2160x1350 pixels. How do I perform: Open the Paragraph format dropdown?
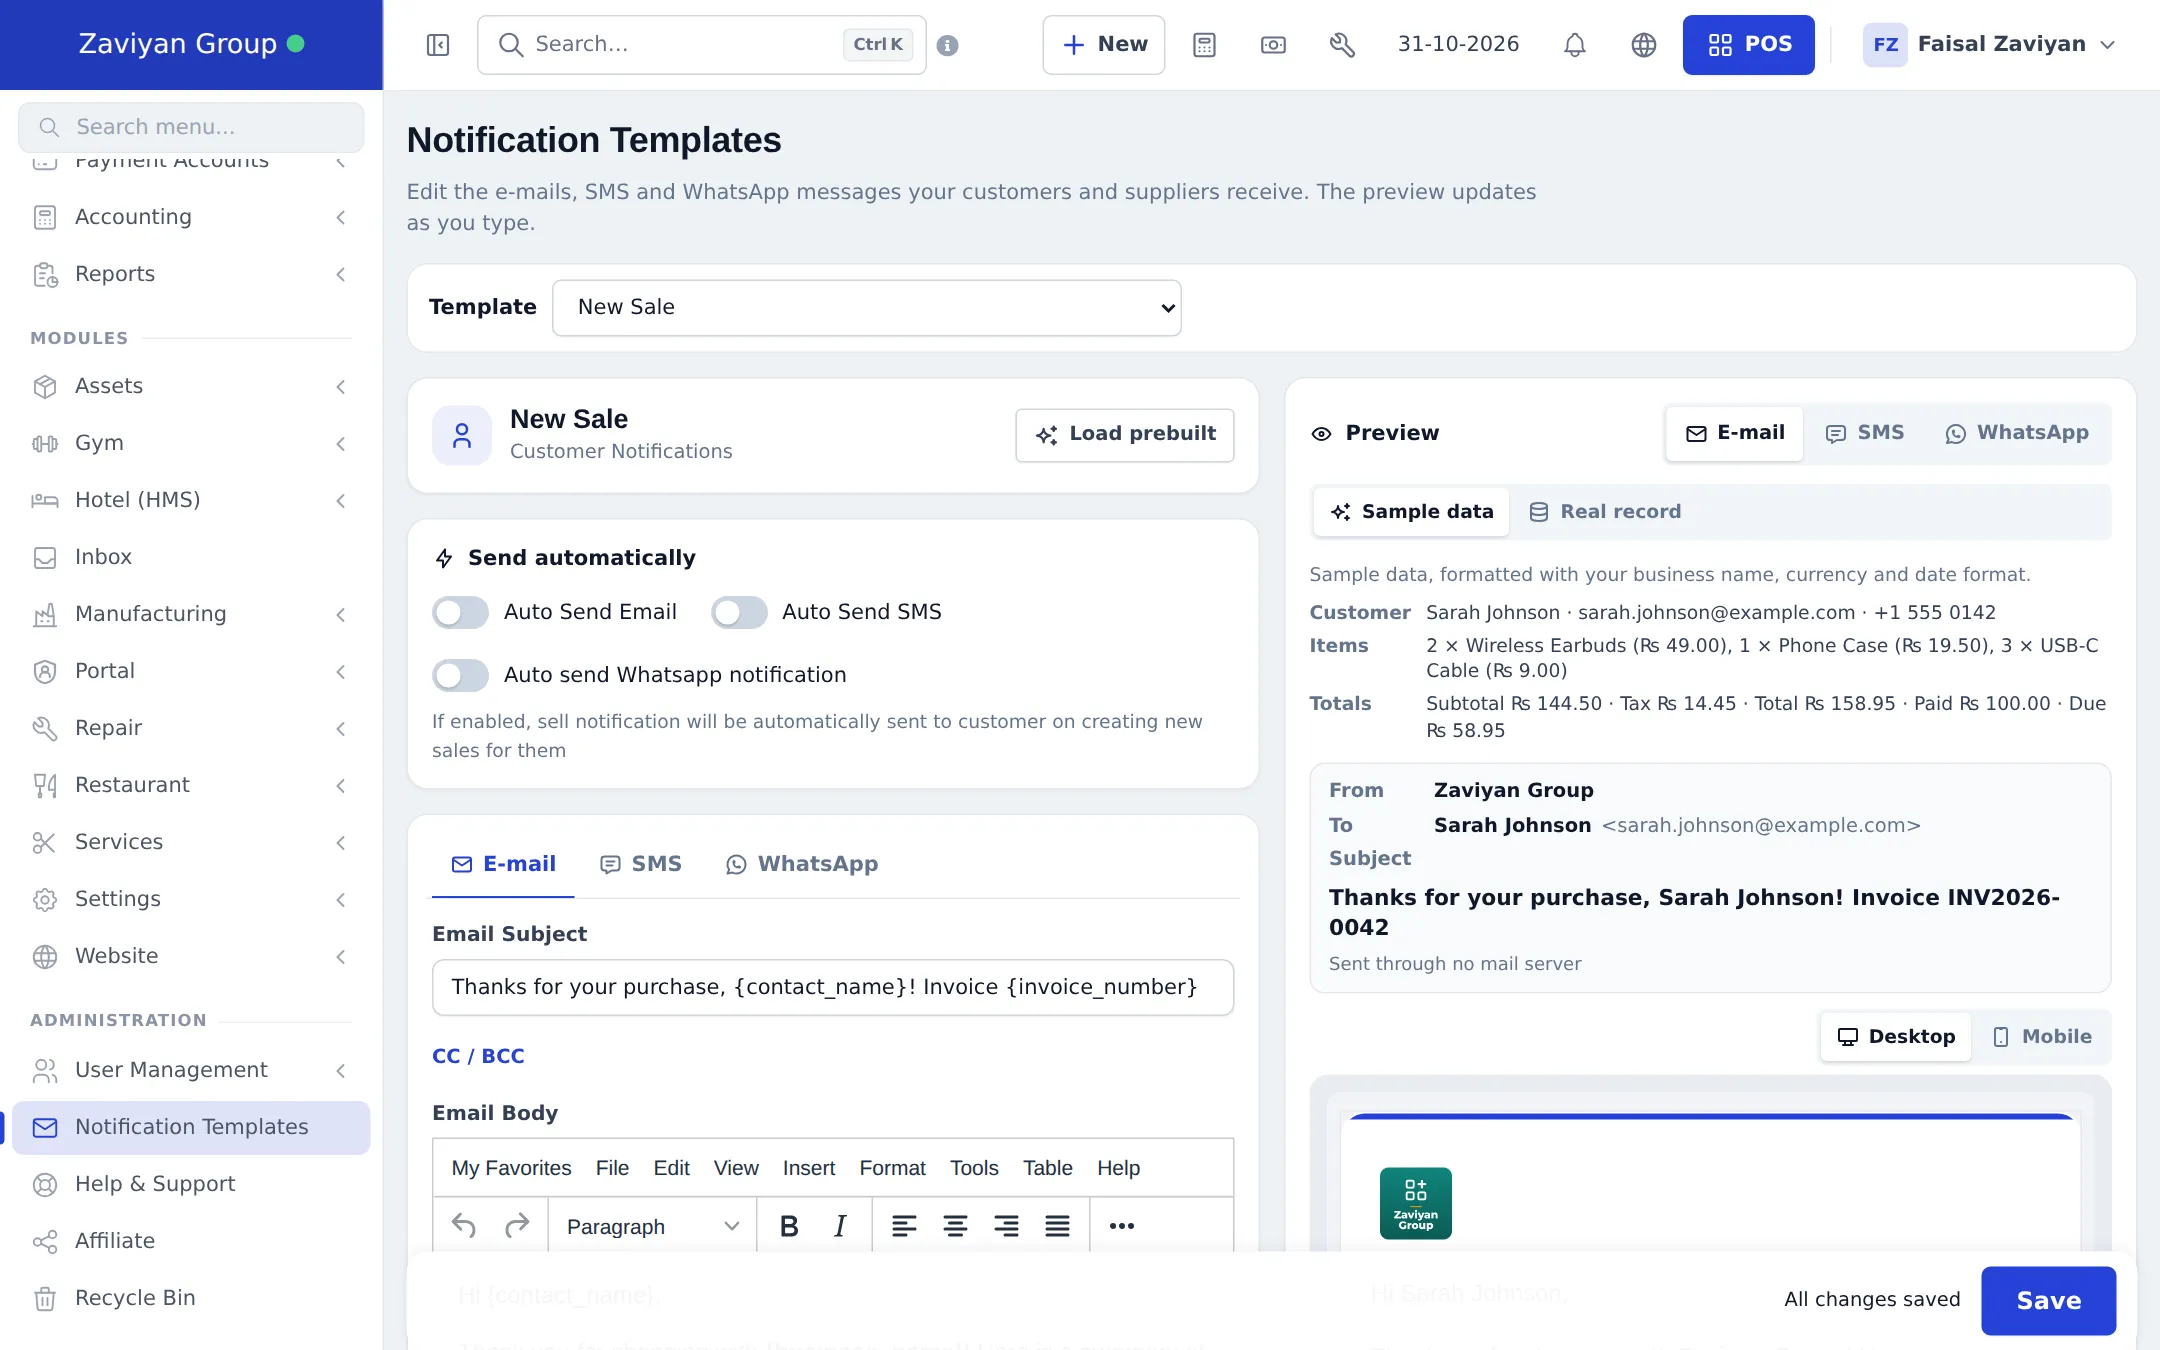tap(652, 1226)
